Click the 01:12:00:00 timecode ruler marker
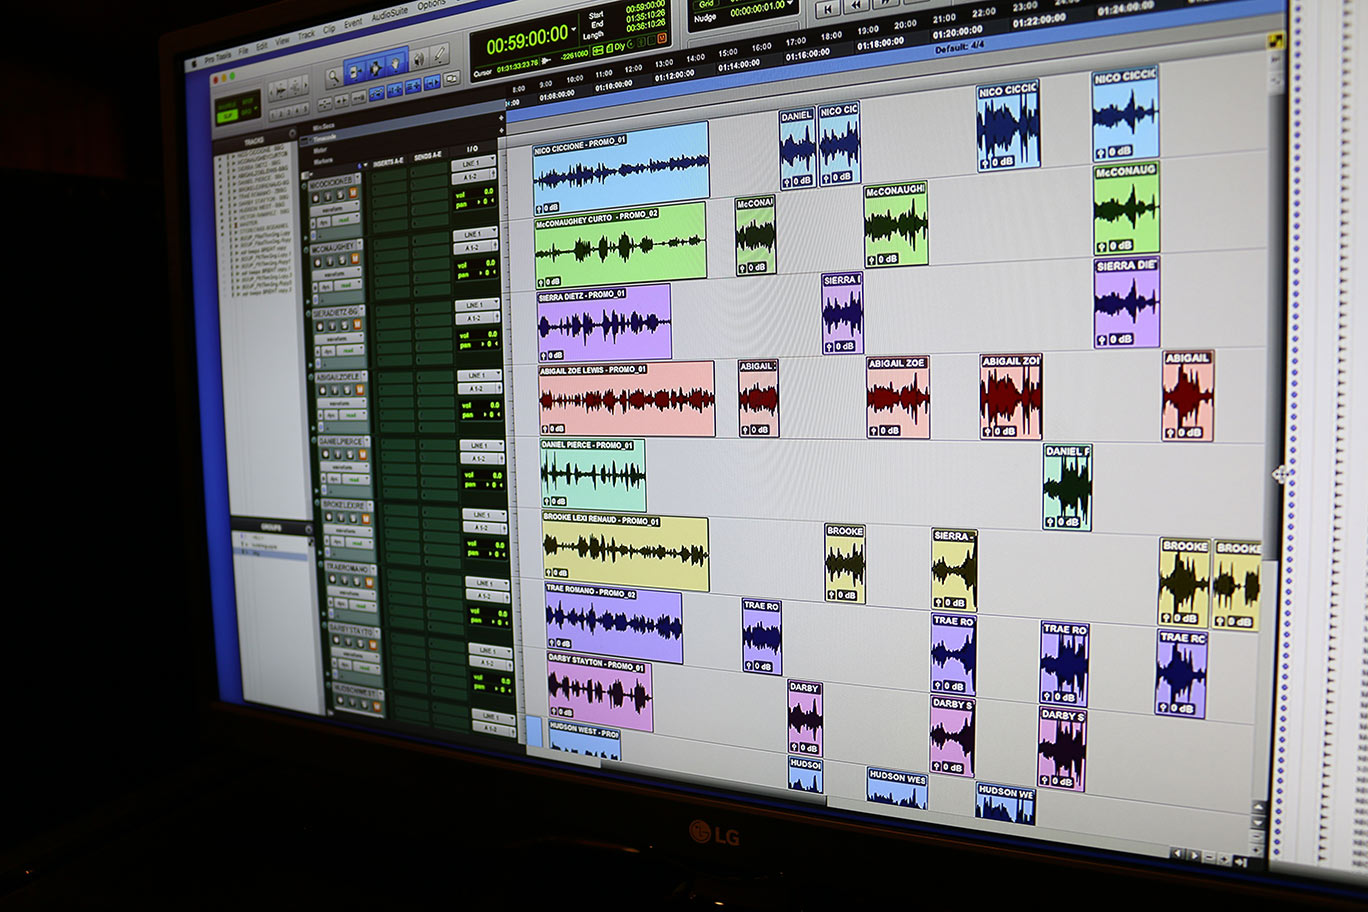This screenshot has width=1368, height=912. pyautogui.click(x=675, y=76)
